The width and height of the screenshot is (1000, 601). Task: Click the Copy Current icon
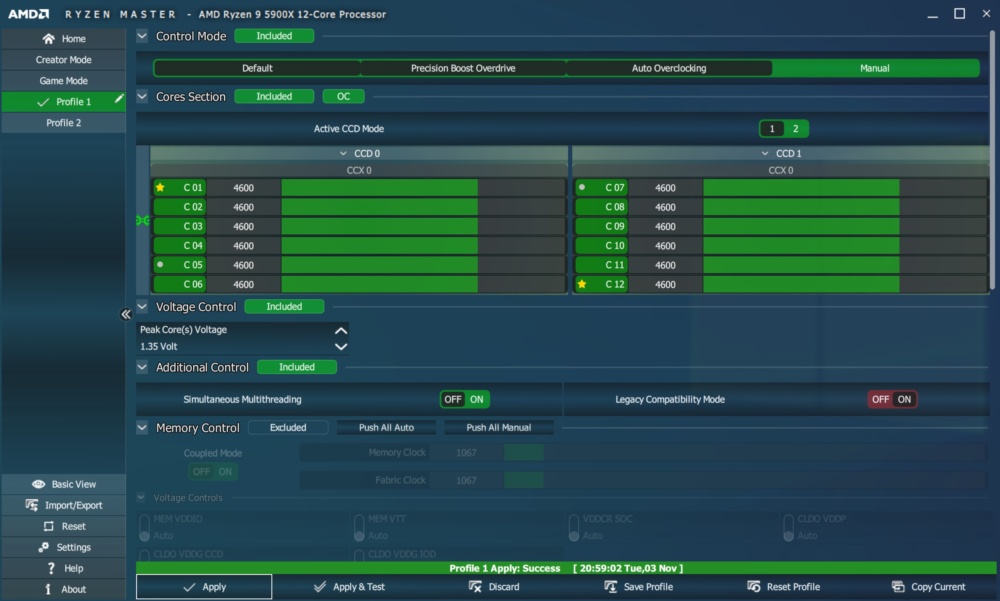pyautogui.click(x=898, y=586)
